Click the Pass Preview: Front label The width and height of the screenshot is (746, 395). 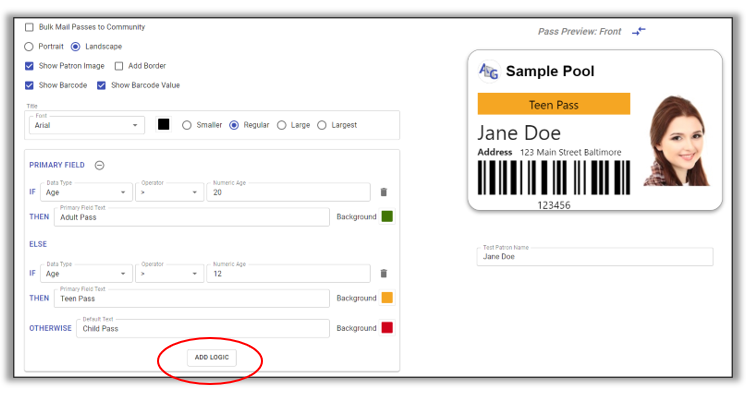[x=579, y=32]
